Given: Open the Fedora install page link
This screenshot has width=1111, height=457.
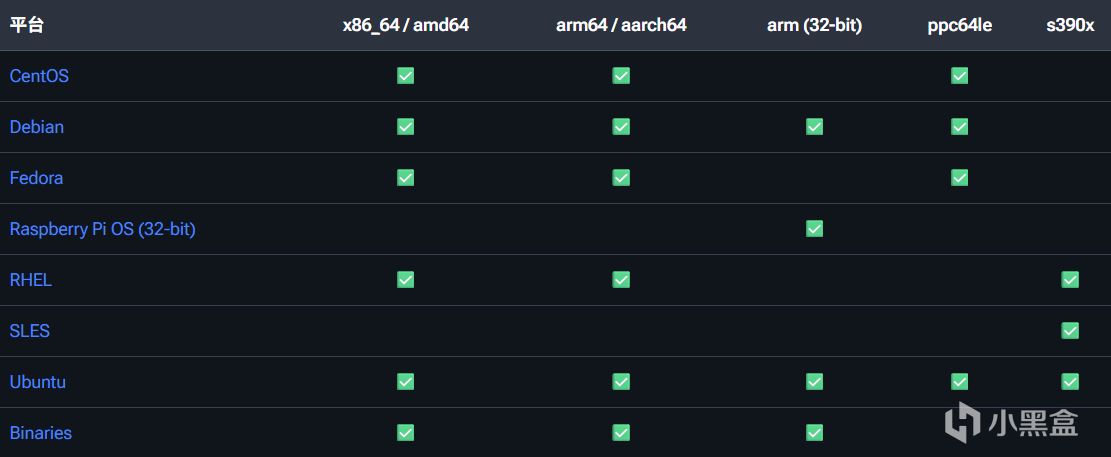Looking at the screenshot, I should (36, 178).
